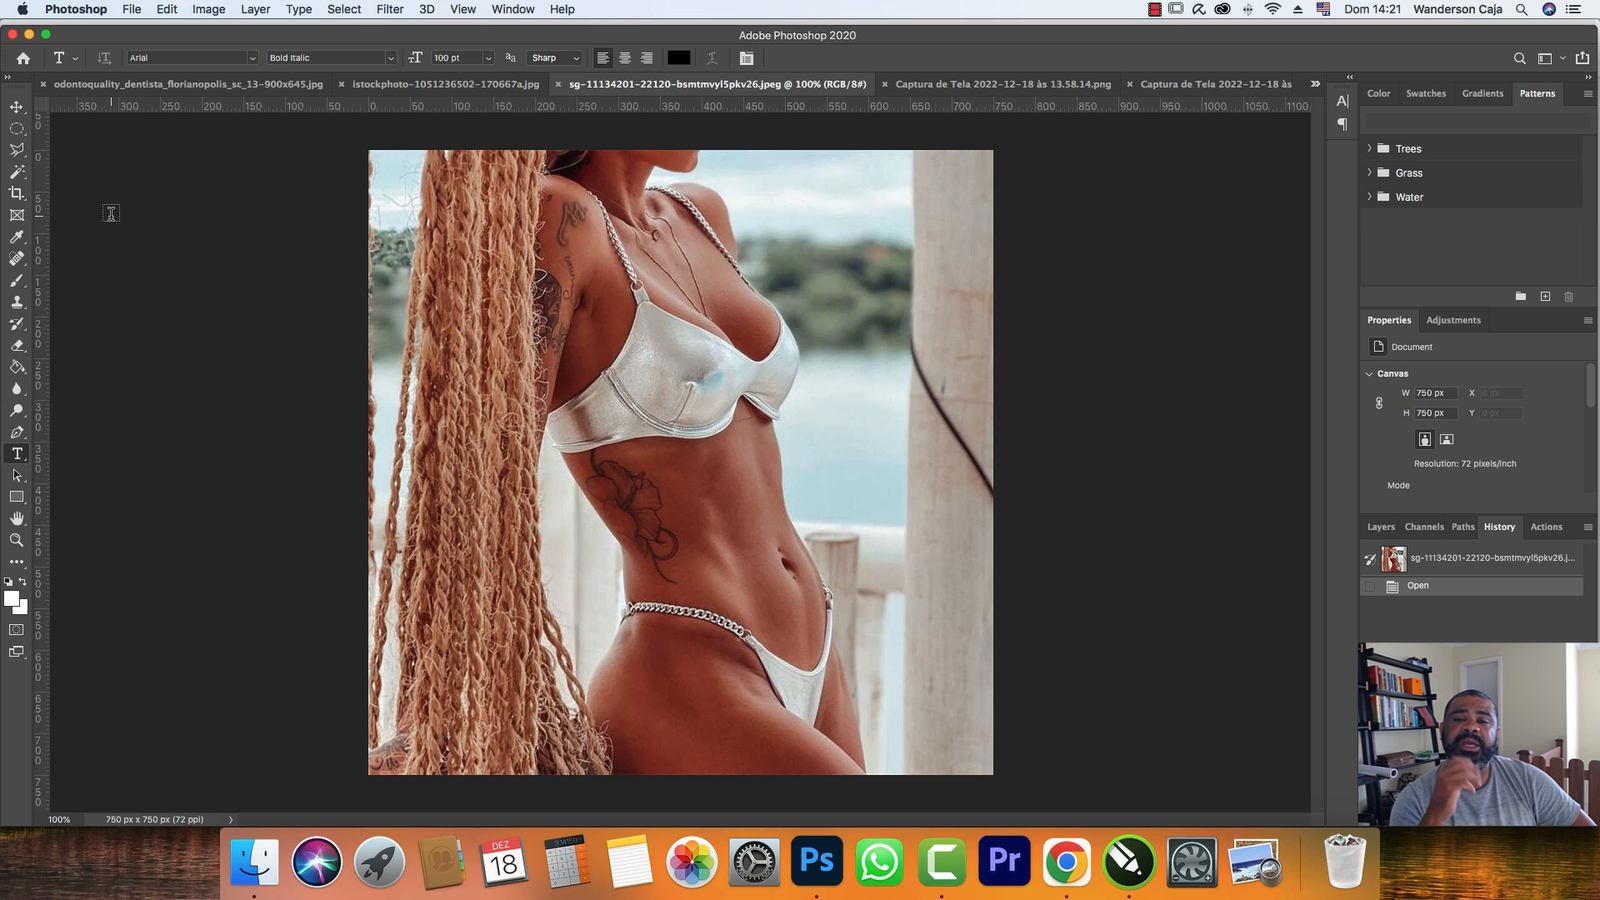This screenshot has height=900, width=1600.
Task: Click the patterns search field
Action: tap(1477, 120)
